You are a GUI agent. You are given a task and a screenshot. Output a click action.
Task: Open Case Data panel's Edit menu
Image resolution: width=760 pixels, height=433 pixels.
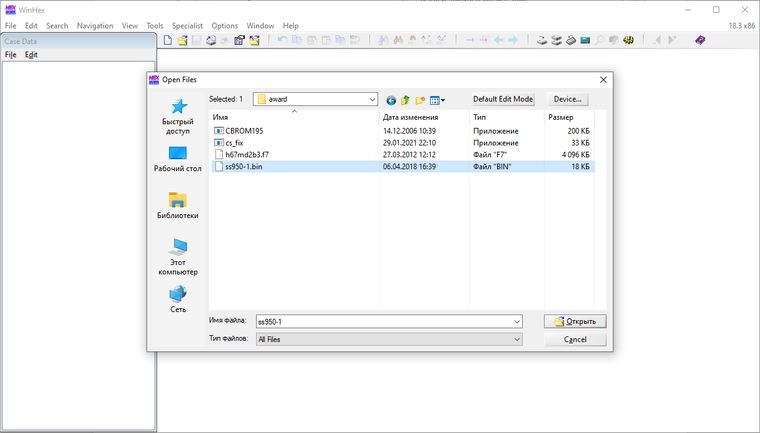(x=31, y=55)
